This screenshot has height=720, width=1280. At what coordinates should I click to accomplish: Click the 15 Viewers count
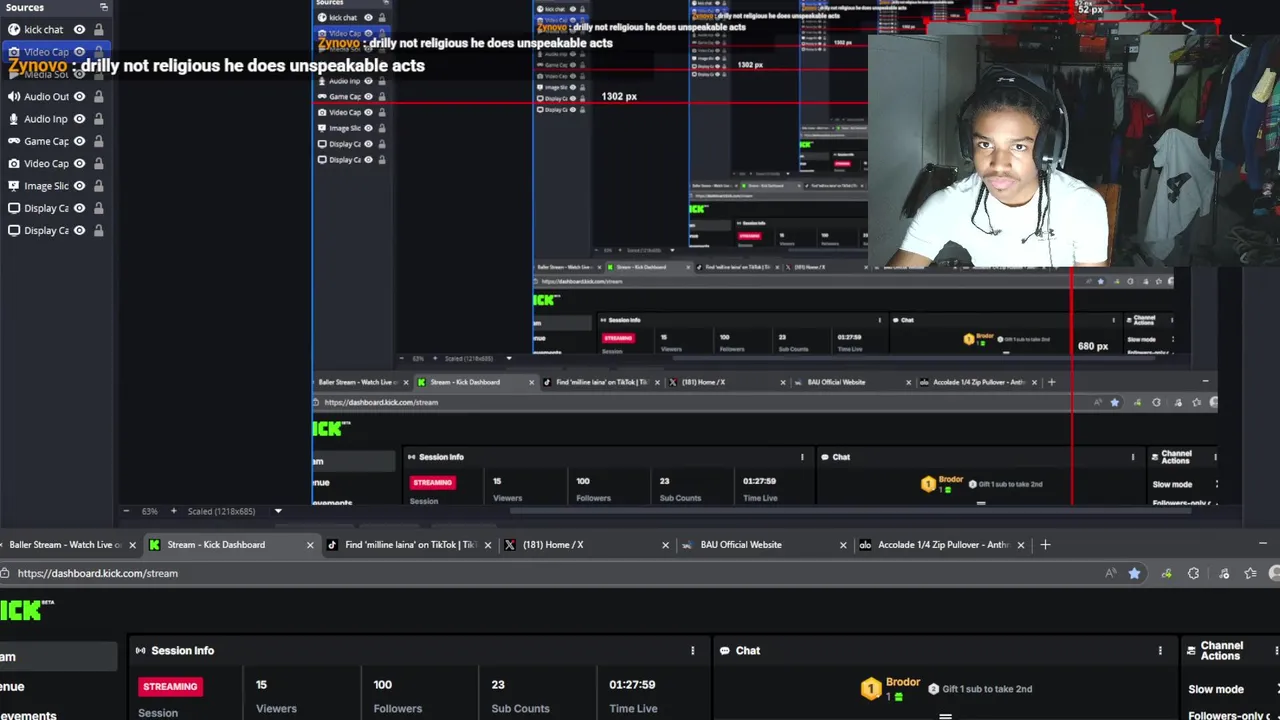(x=261, y=685)
